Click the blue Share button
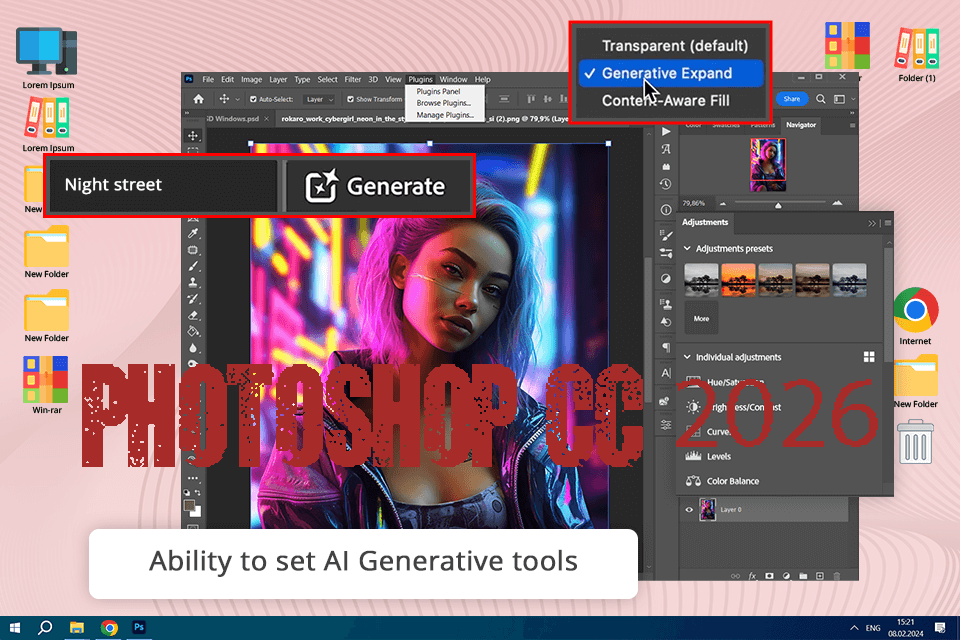The height and width of the screenshot is (640, 960). [x=792, y=99]
